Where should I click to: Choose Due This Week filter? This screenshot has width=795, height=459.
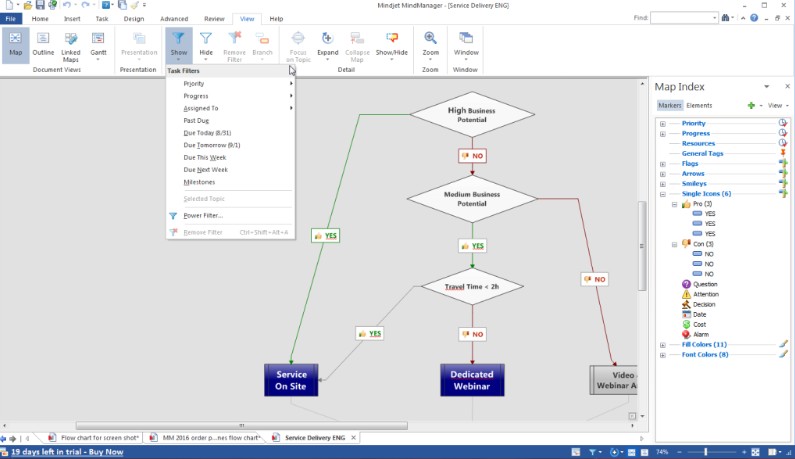click(205, 157)
